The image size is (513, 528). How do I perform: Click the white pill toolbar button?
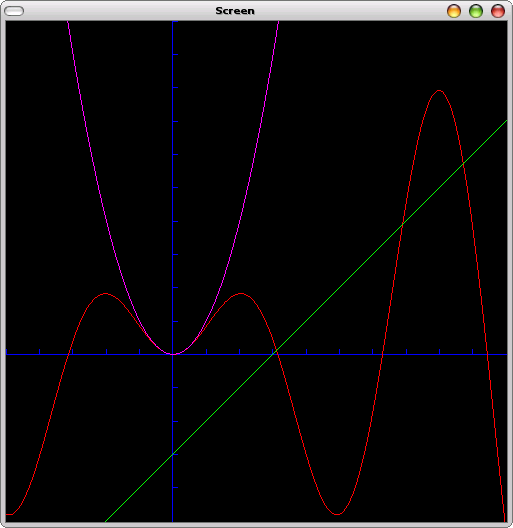(x=14, y=11)
